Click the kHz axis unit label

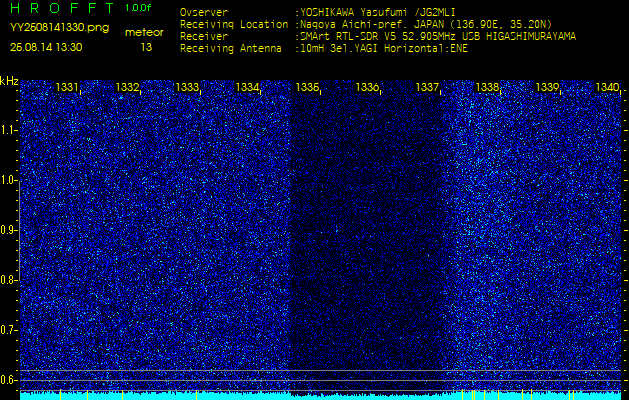9,81
